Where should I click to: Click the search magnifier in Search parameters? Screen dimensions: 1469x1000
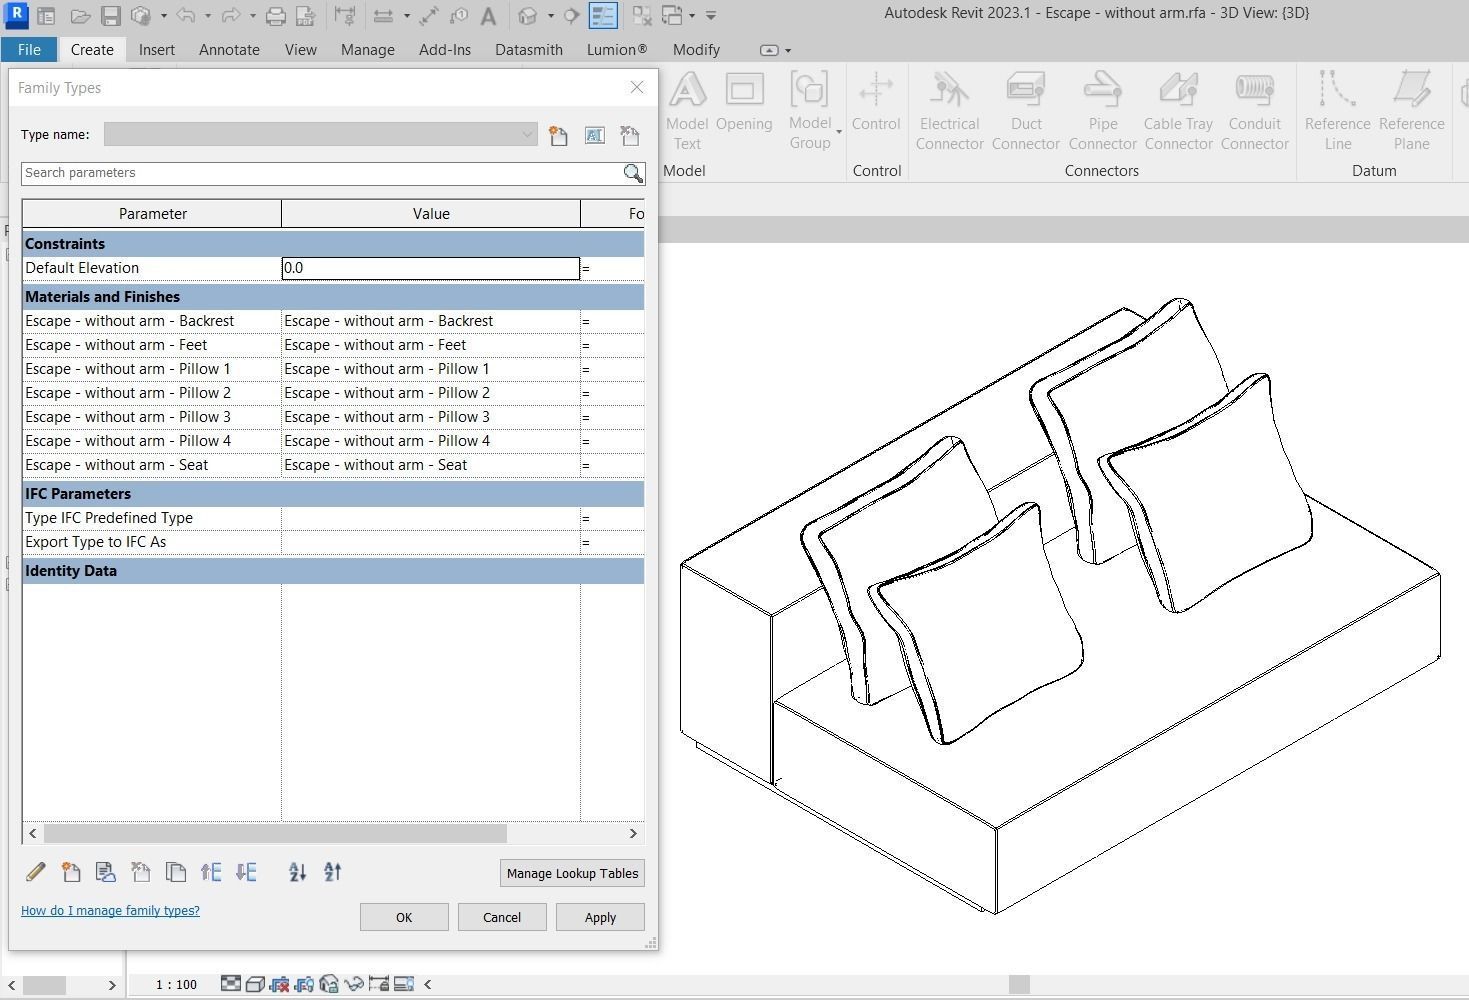[633, 173]
